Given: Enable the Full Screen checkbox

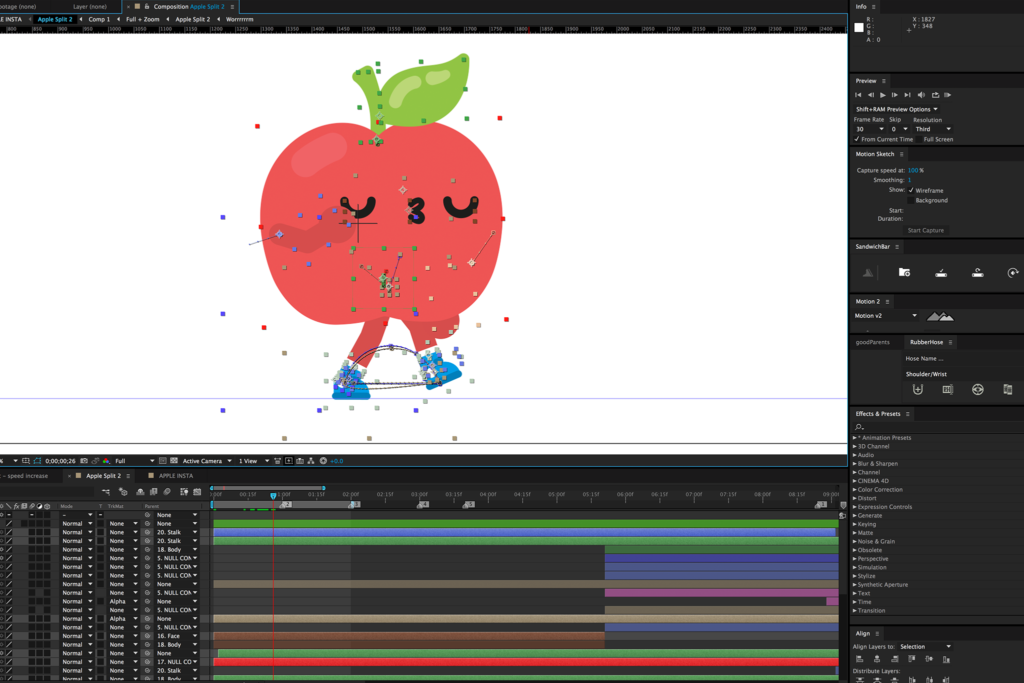Looking at the screenshot, I should 918,139.
